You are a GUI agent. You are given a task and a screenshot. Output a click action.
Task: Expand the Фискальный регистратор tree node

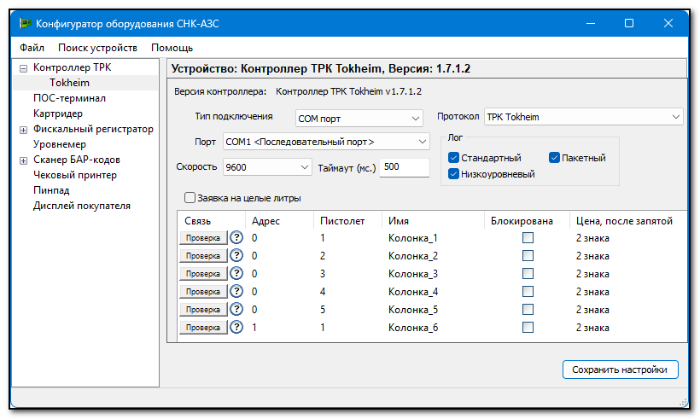click(23, 130)
